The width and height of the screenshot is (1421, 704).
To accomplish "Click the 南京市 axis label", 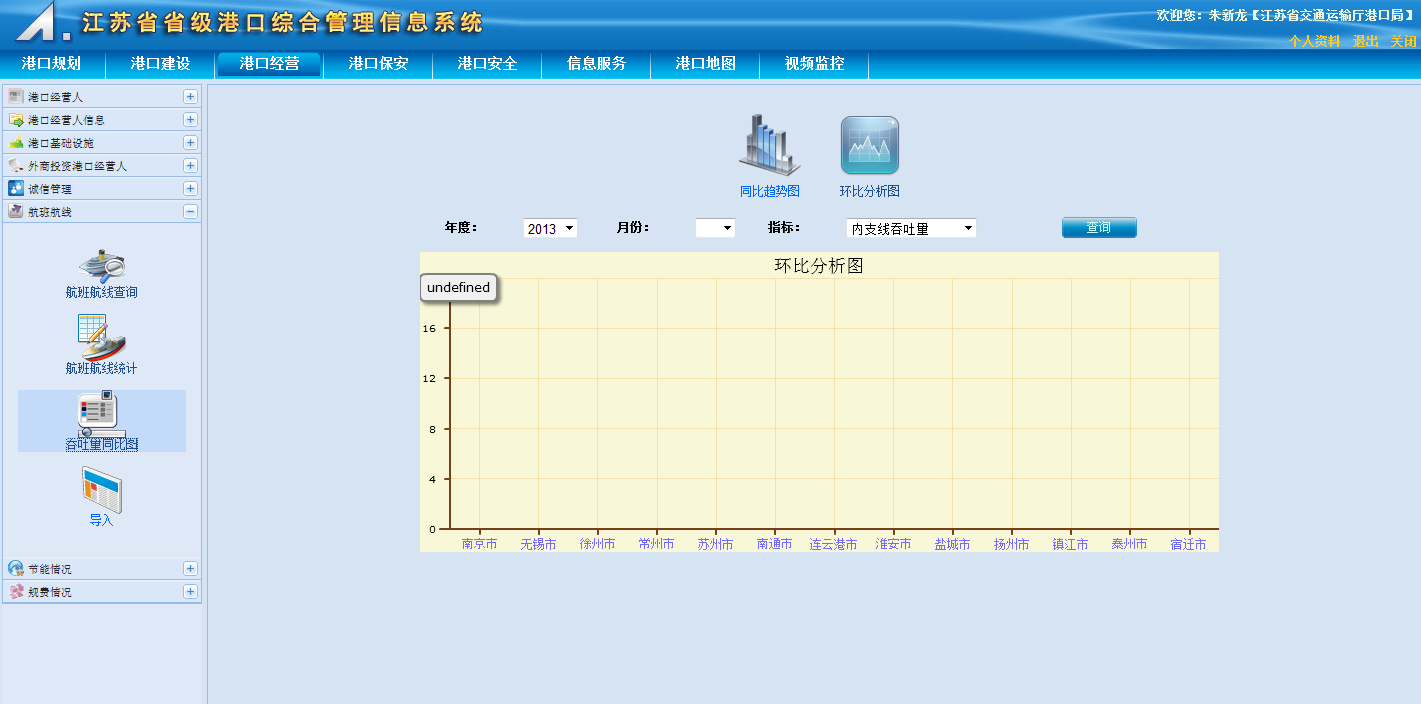I will point(479,544).
